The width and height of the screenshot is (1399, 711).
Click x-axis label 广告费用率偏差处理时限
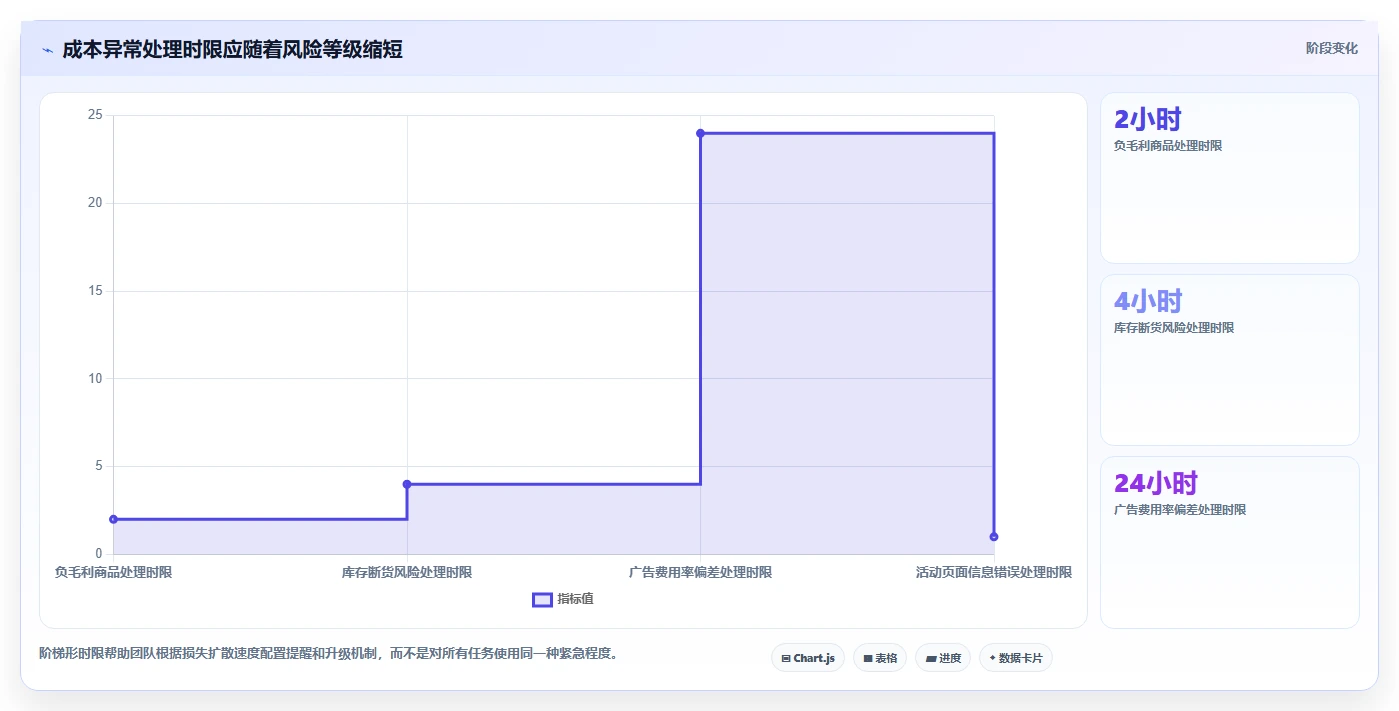[x=700, y=573]
